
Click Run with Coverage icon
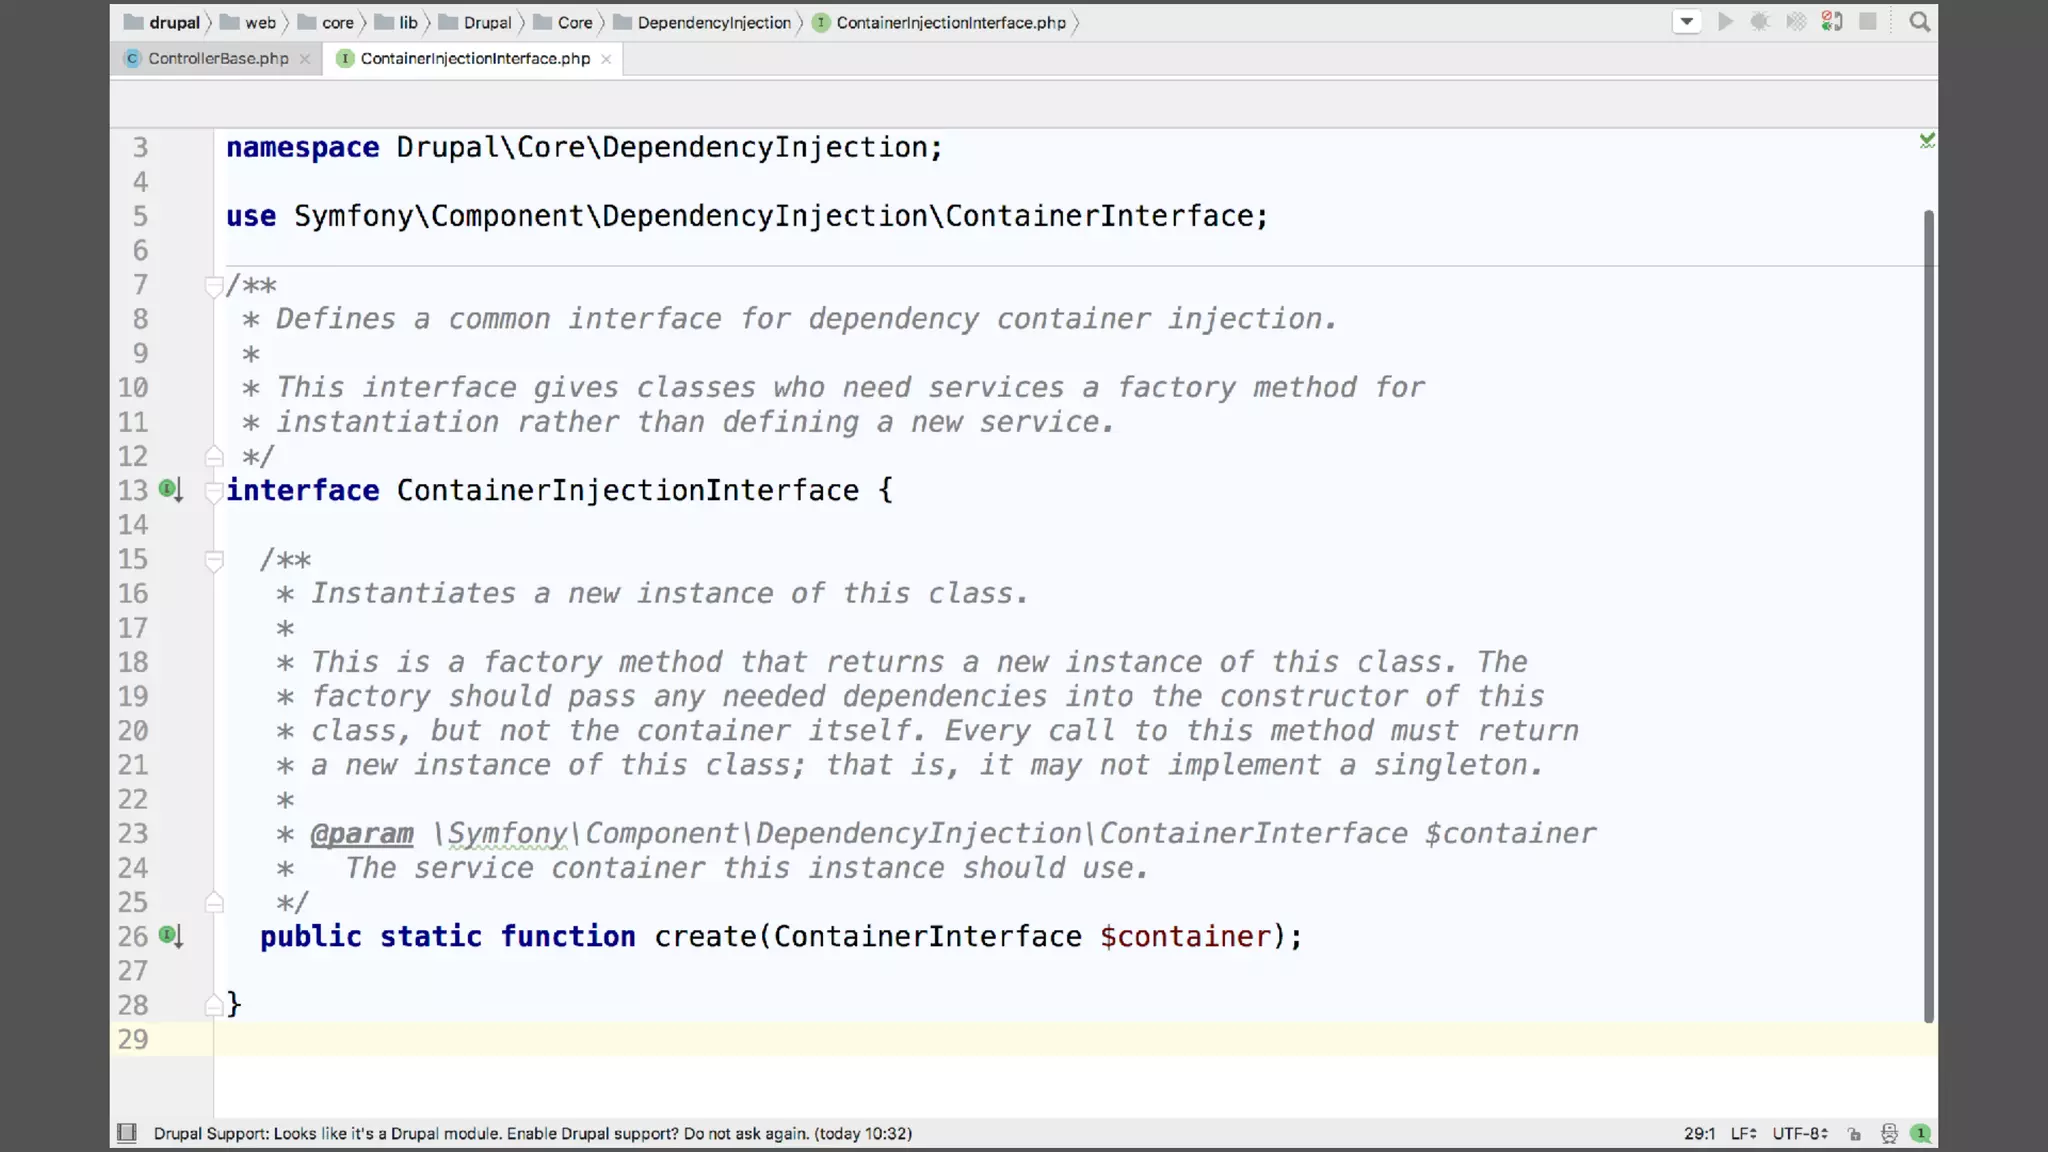[x=1796, y=22]
